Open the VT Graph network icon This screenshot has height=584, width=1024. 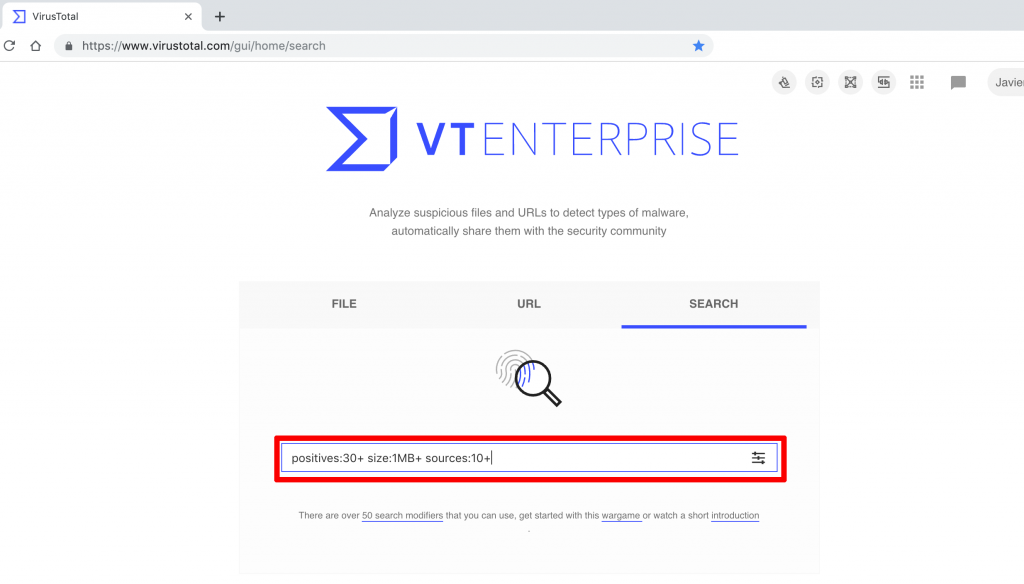pyautogui.click(x=850, y=82)
